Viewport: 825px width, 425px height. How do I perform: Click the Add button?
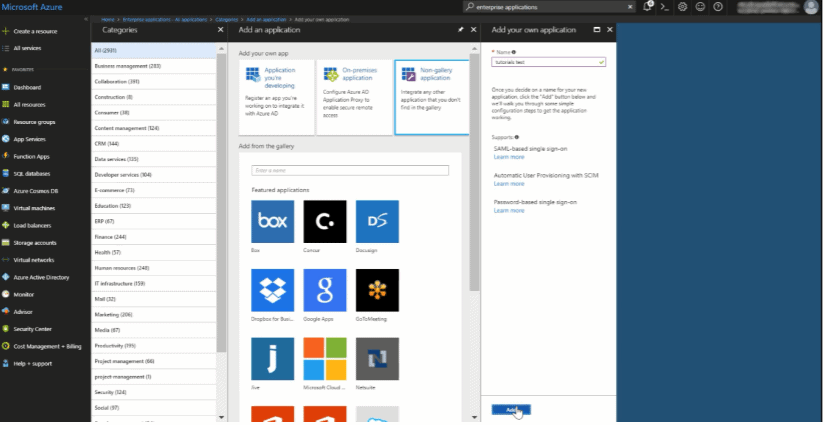pos(511,410)
